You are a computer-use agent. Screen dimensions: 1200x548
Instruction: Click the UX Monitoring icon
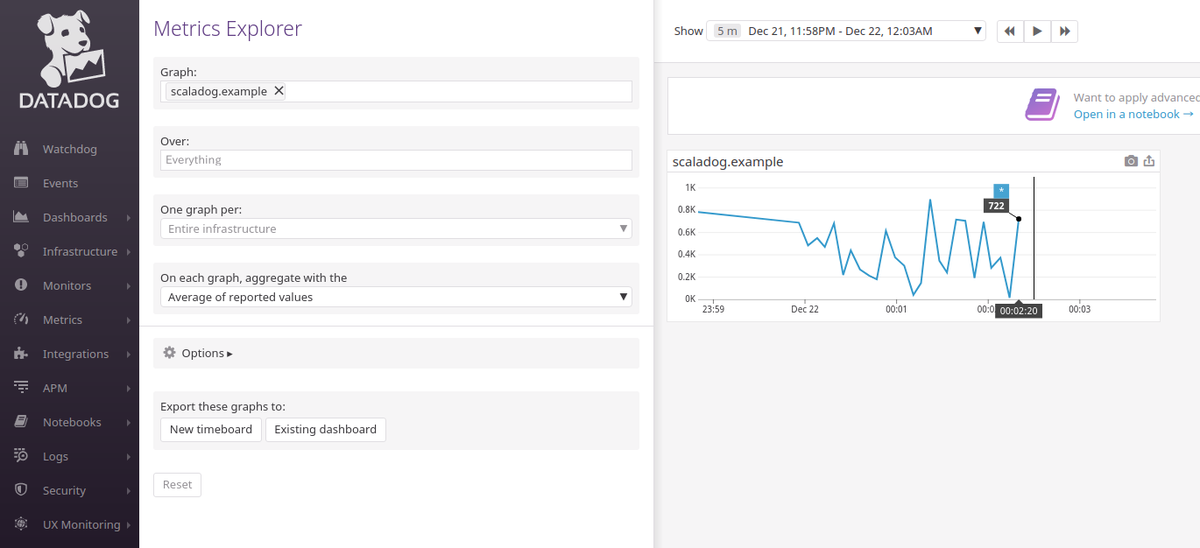tap(20, 524)
